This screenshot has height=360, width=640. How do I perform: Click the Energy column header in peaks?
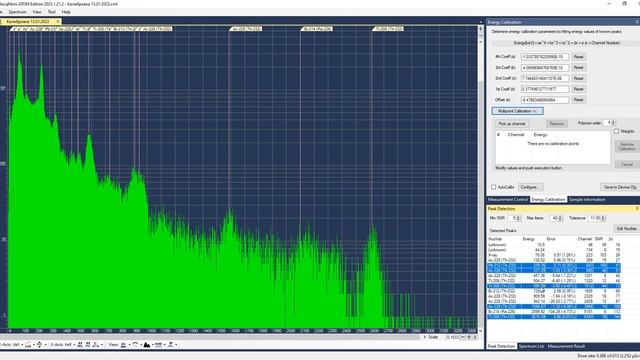tap(529, 239)
